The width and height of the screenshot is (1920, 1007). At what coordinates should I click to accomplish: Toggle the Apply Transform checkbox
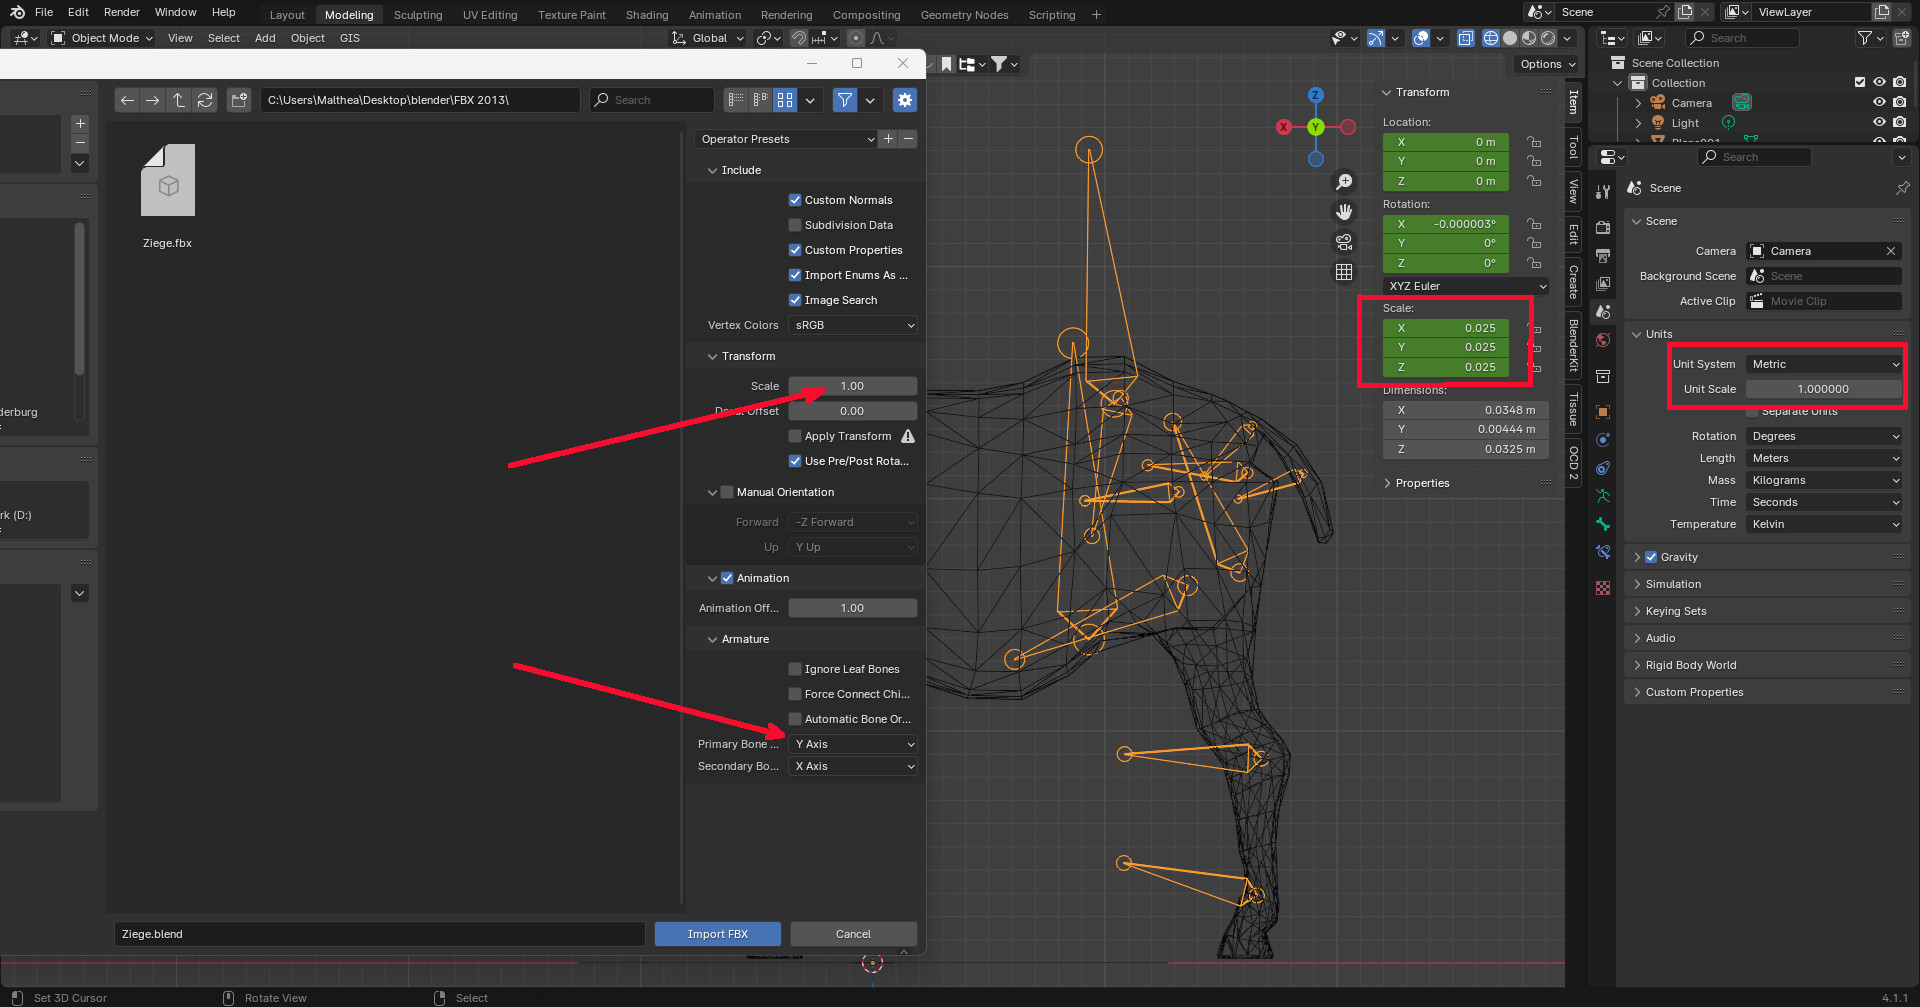(795, 436)
